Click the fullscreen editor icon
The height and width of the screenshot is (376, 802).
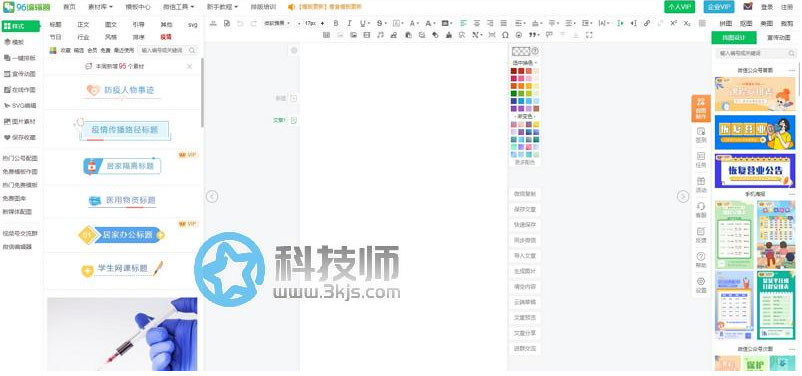[589, 35]
